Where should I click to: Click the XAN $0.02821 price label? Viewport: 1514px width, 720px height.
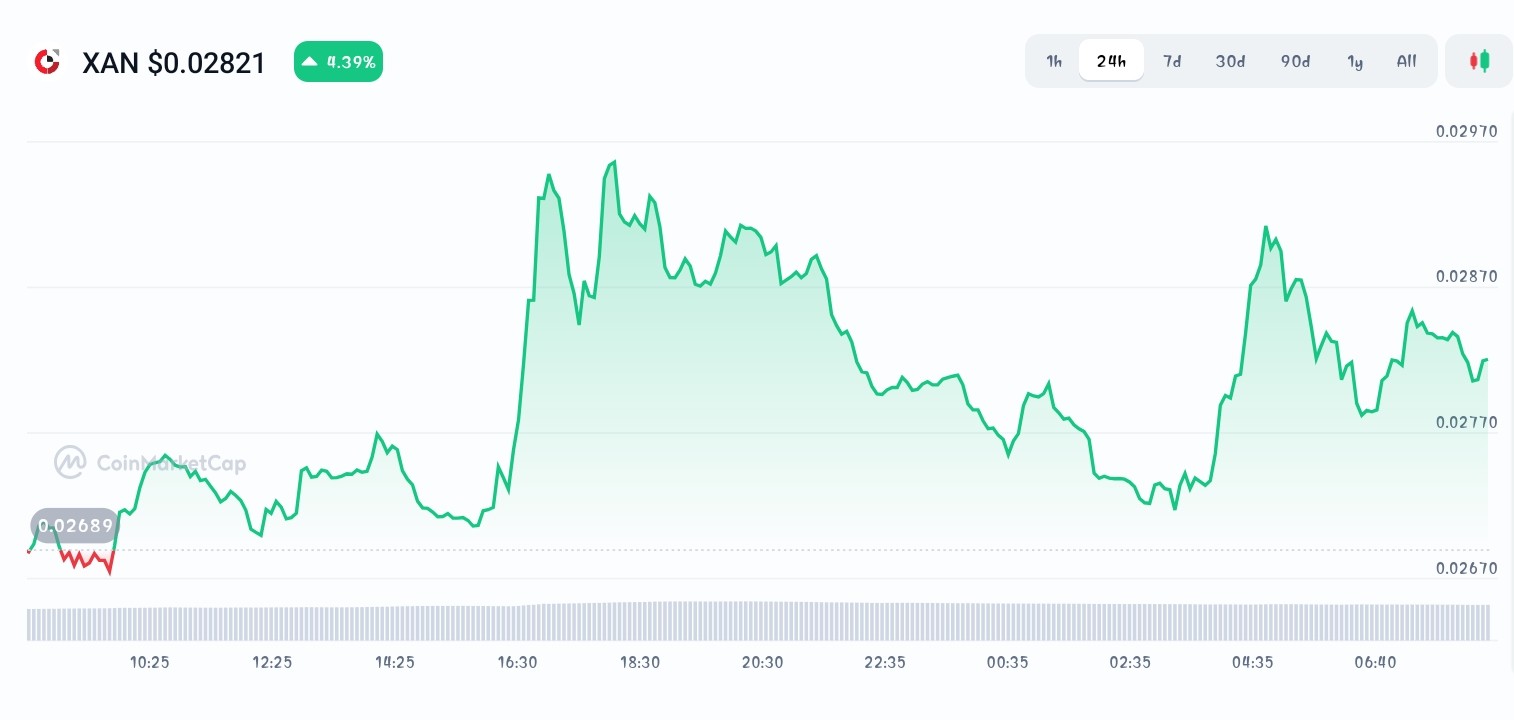point(174,62)
